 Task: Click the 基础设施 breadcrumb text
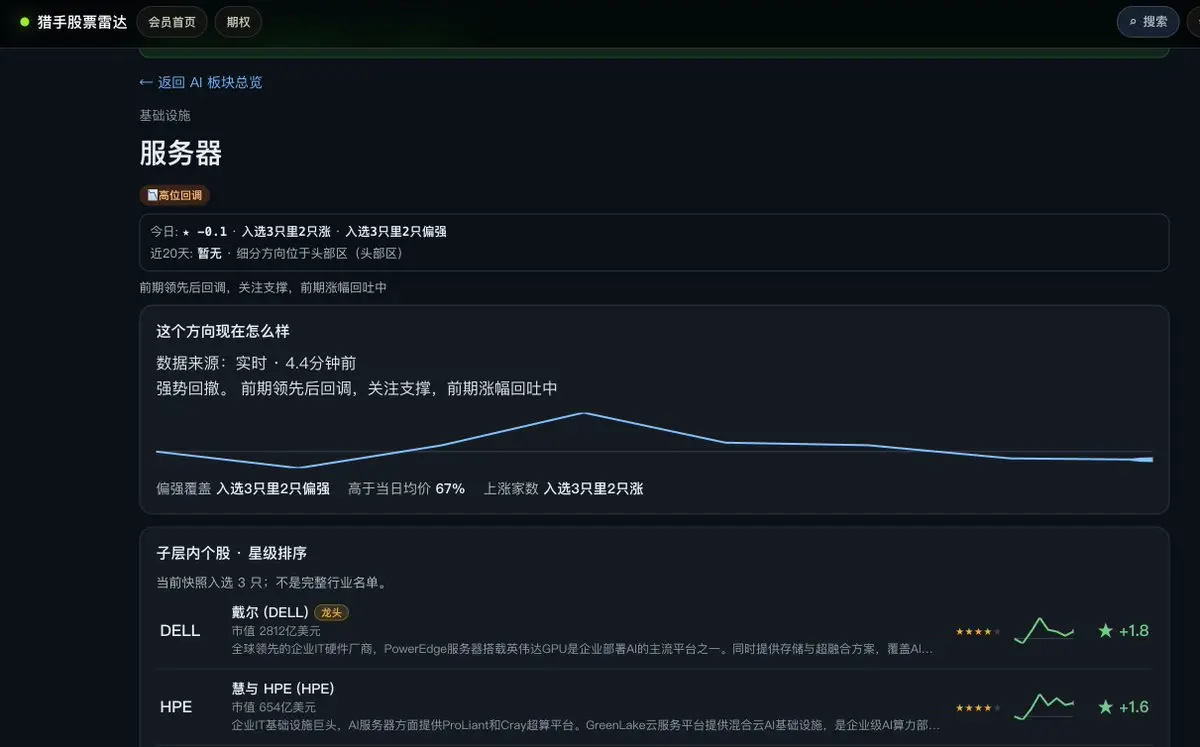pos(165,116)
